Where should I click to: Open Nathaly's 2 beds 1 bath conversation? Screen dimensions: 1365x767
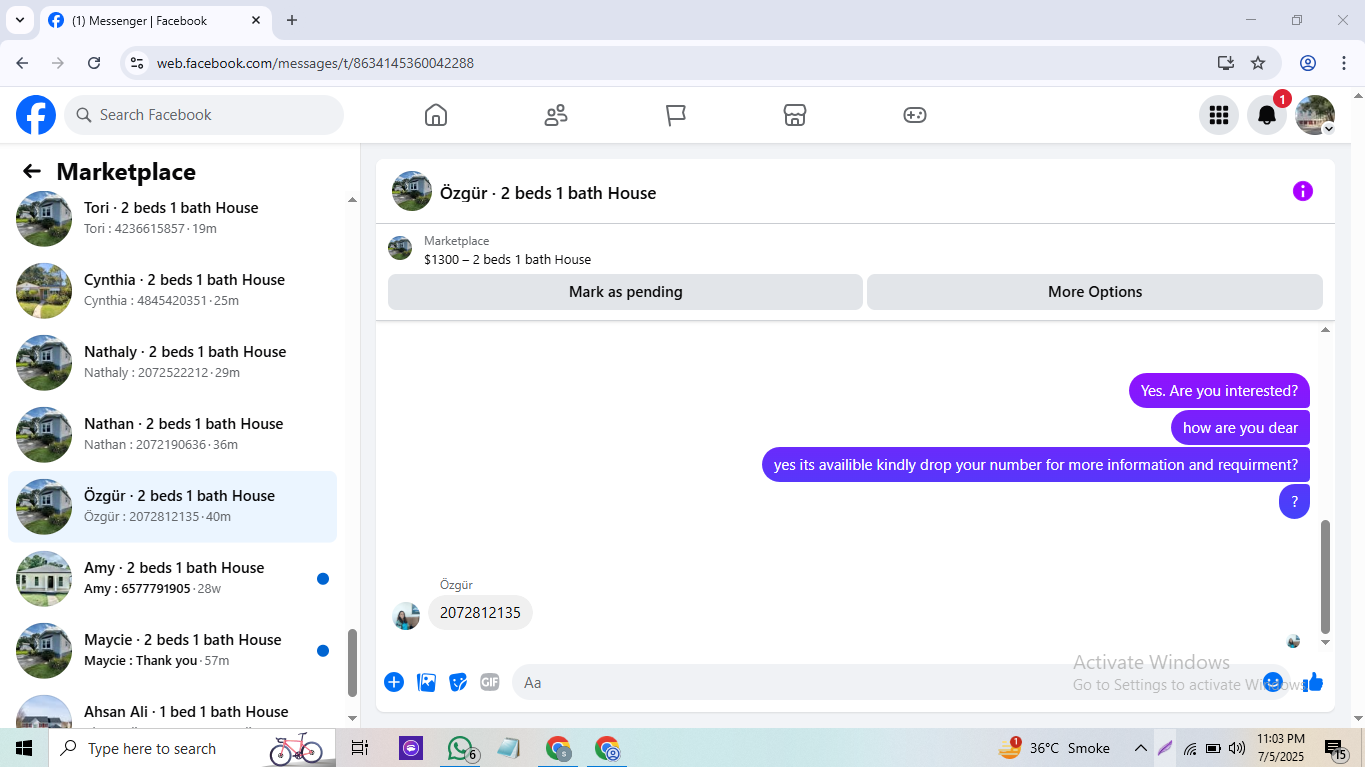pos(172,362)
